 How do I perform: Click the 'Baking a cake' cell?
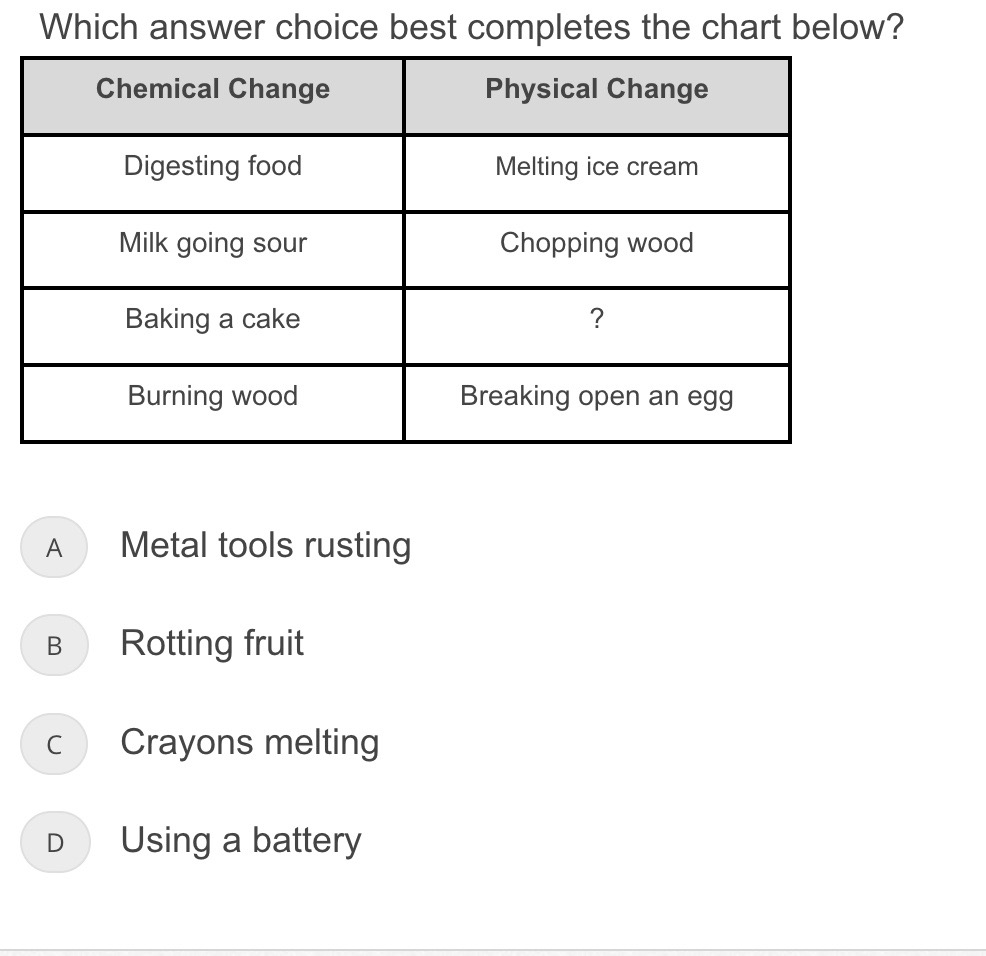point(213,326)
